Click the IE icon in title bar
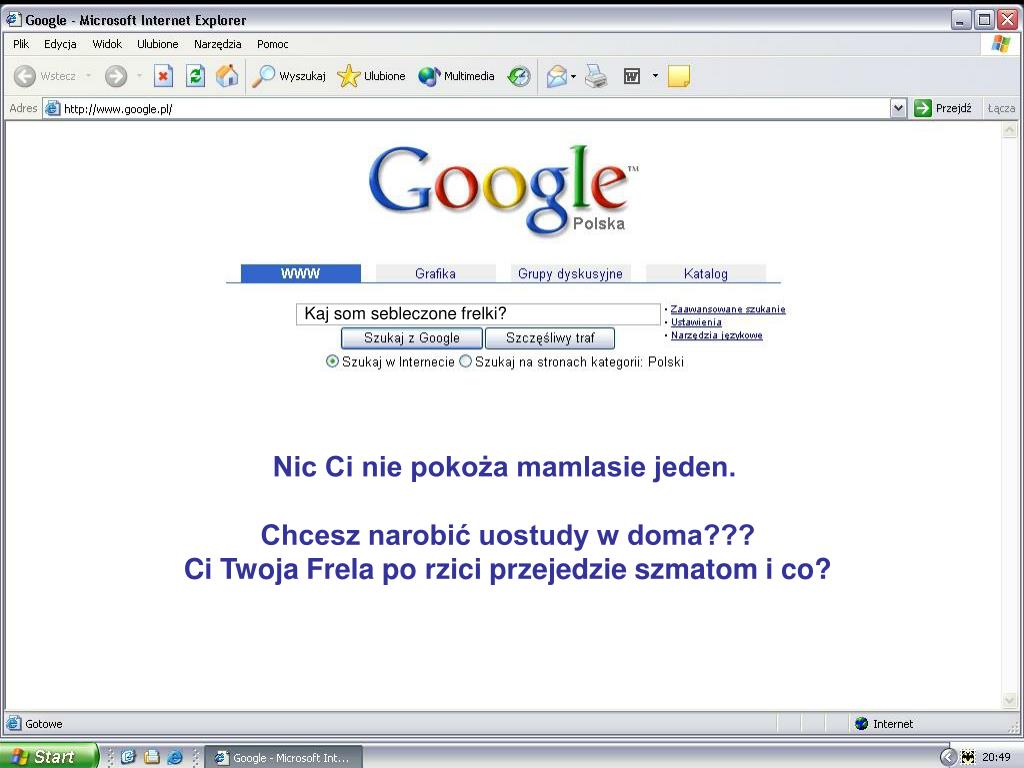Image resolution: width=1024 pixels, height=768 pixels. point(14,20)
